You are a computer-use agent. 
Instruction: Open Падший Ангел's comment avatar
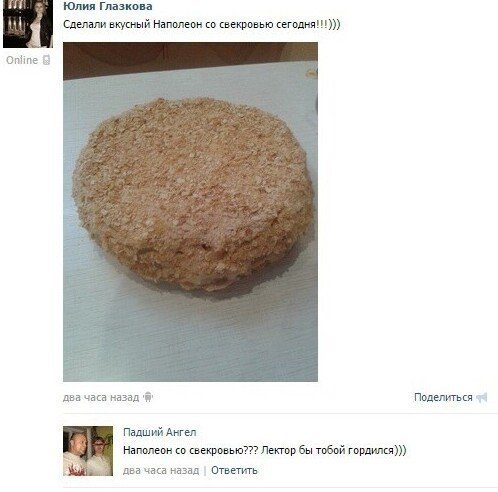point(88,451)
